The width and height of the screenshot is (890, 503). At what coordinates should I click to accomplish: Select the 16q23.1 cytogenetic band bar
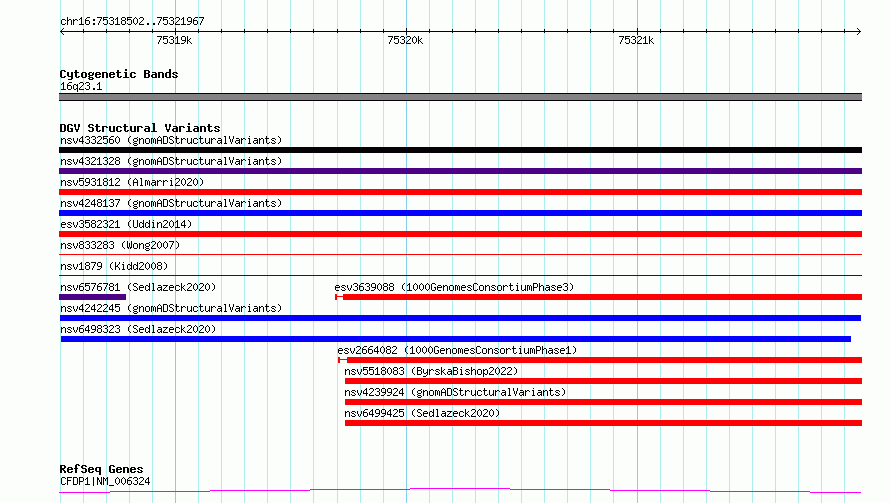point(460,97)
